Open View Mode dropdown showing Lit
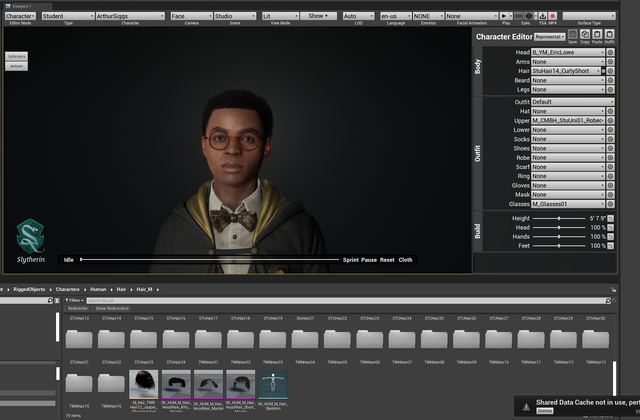 280,16
